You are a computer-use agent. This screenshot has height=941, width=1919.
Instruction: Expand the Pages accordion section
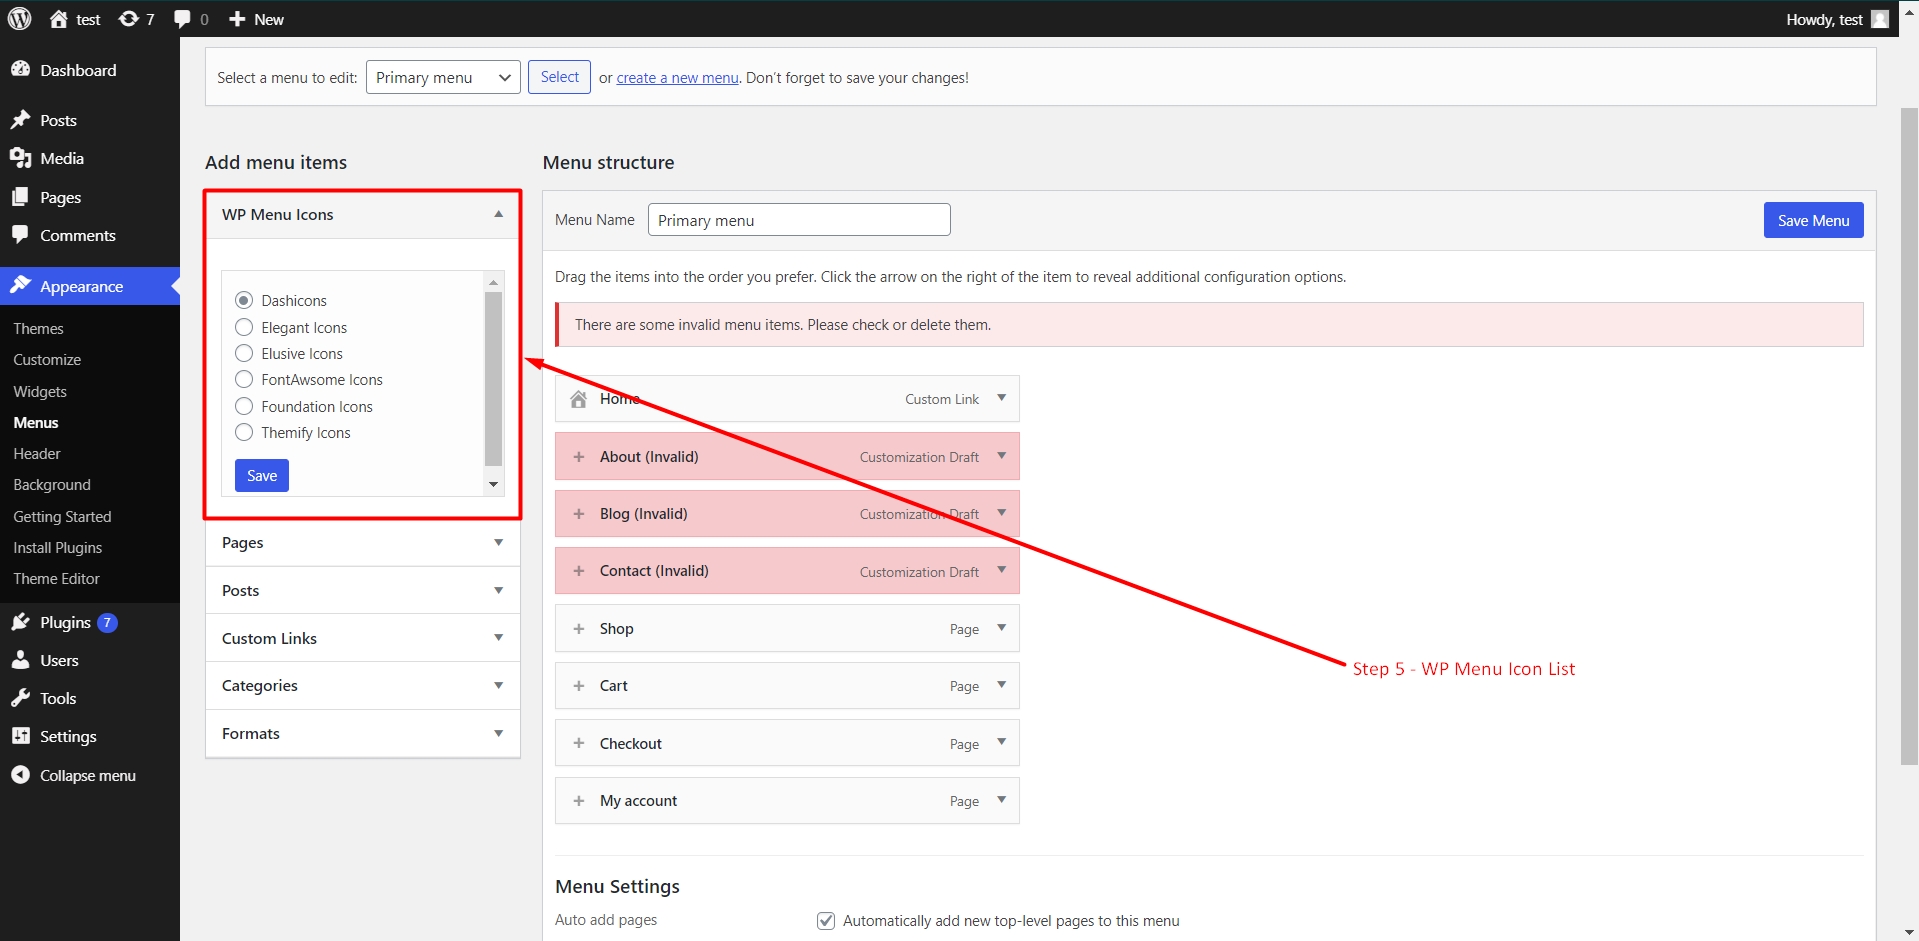pos(362,543)
